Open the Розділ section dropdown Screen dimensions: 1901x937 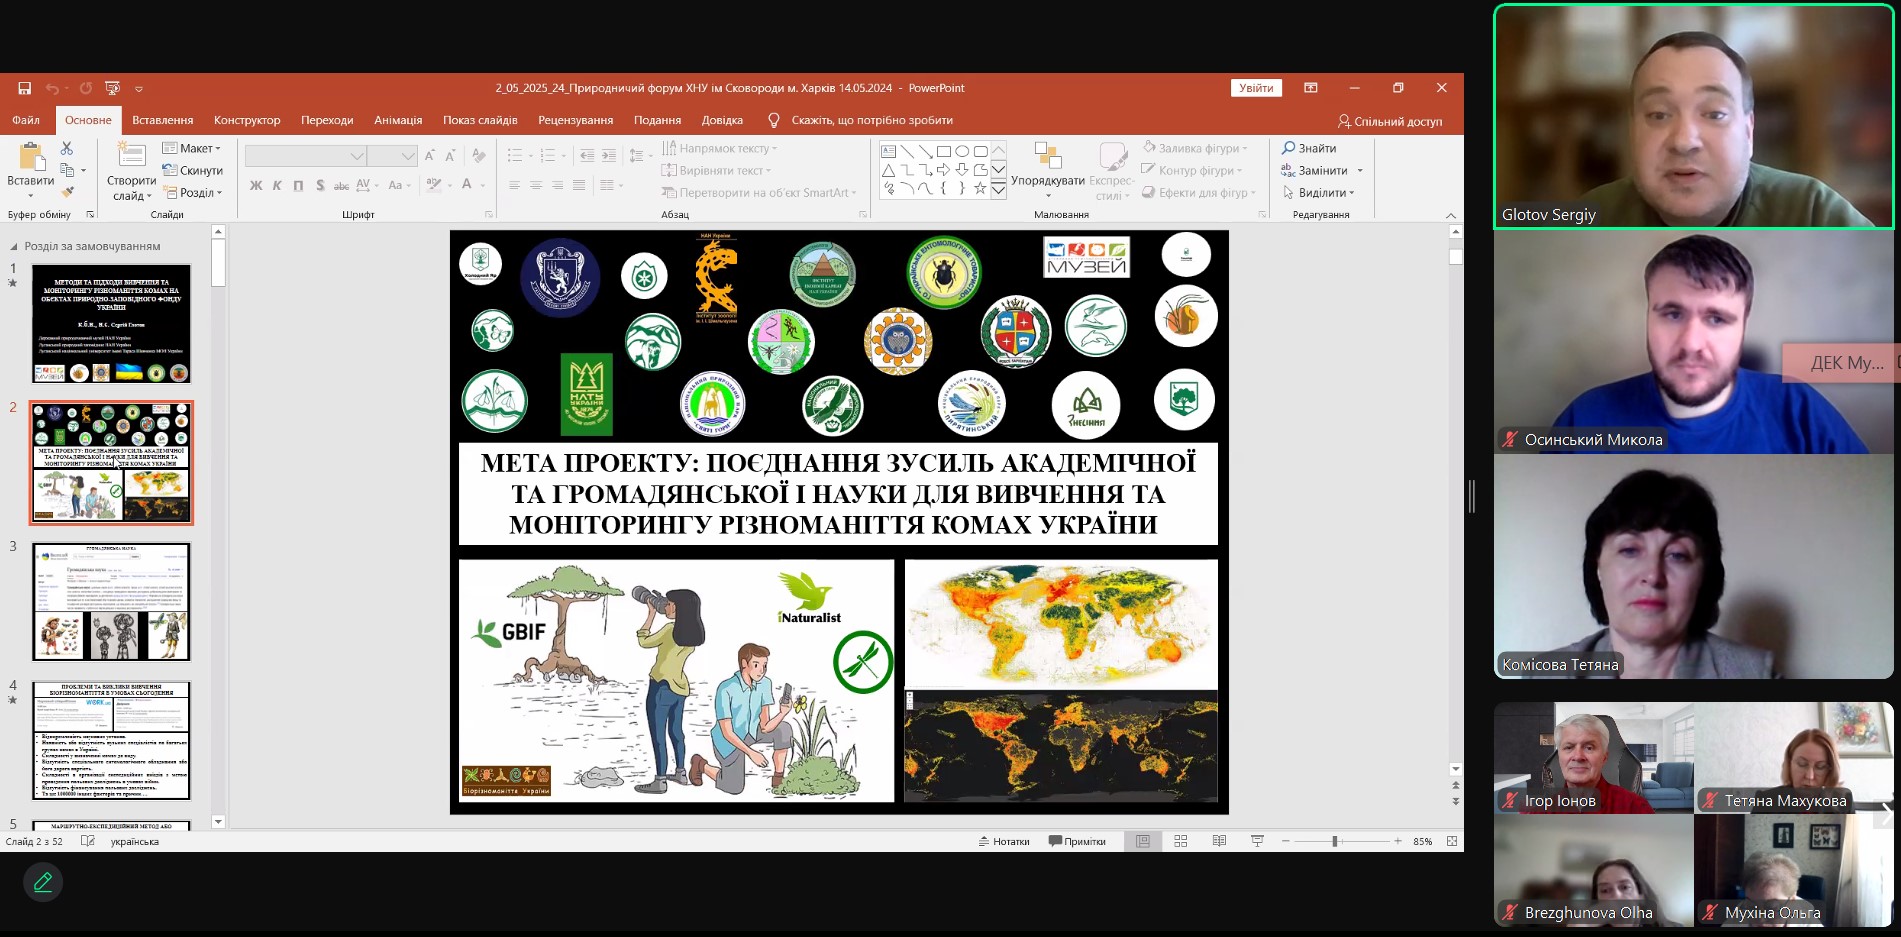(x=193, y=193)
